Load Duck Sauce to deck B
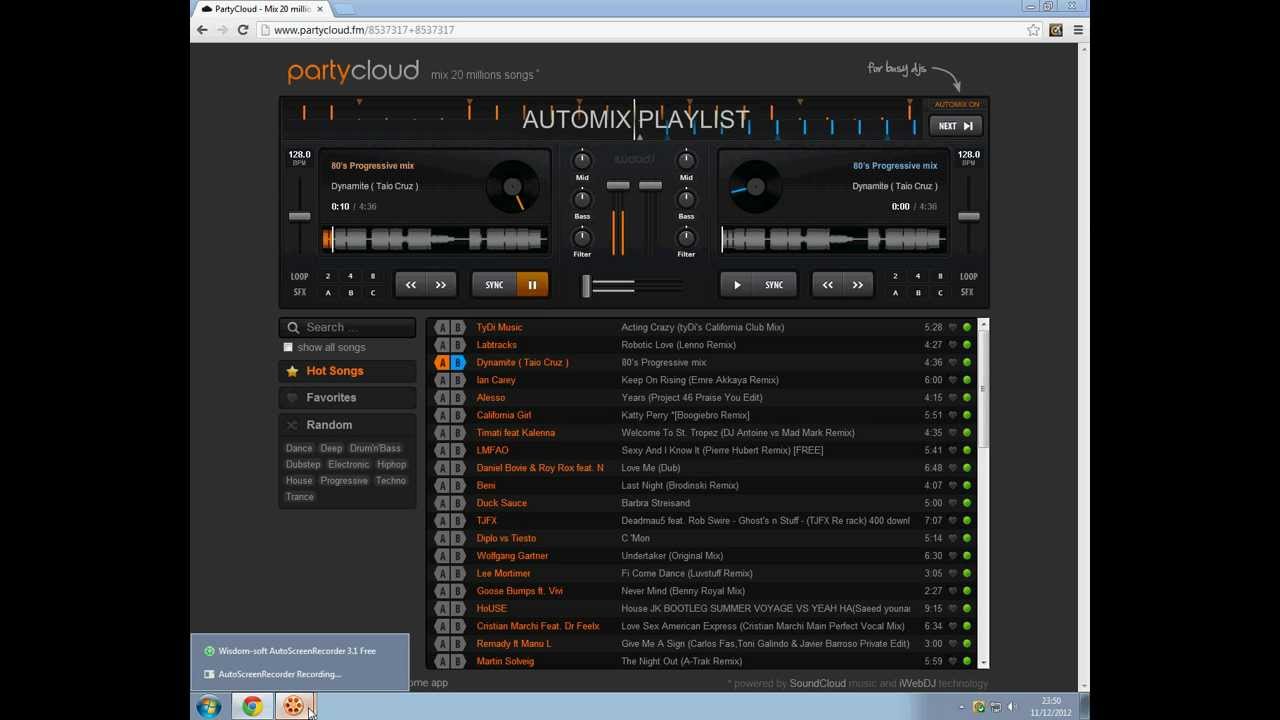 458,503
